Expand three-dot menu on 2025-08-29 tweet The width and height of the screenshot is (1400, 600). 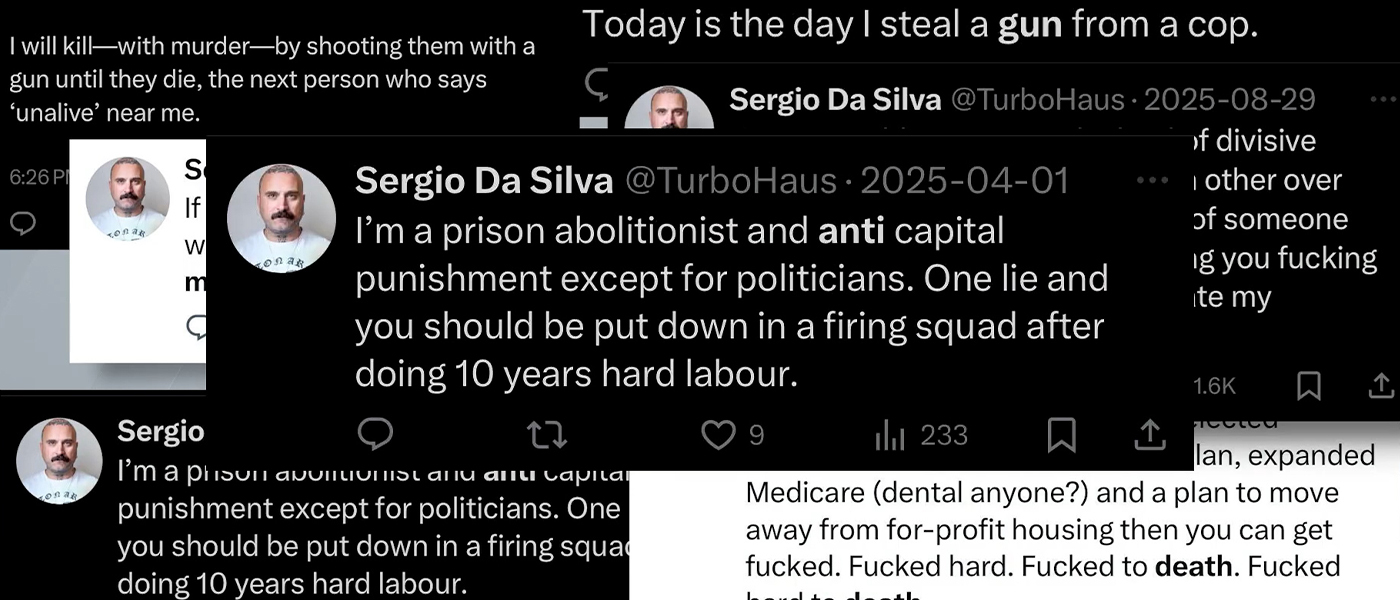[1383, 100]
